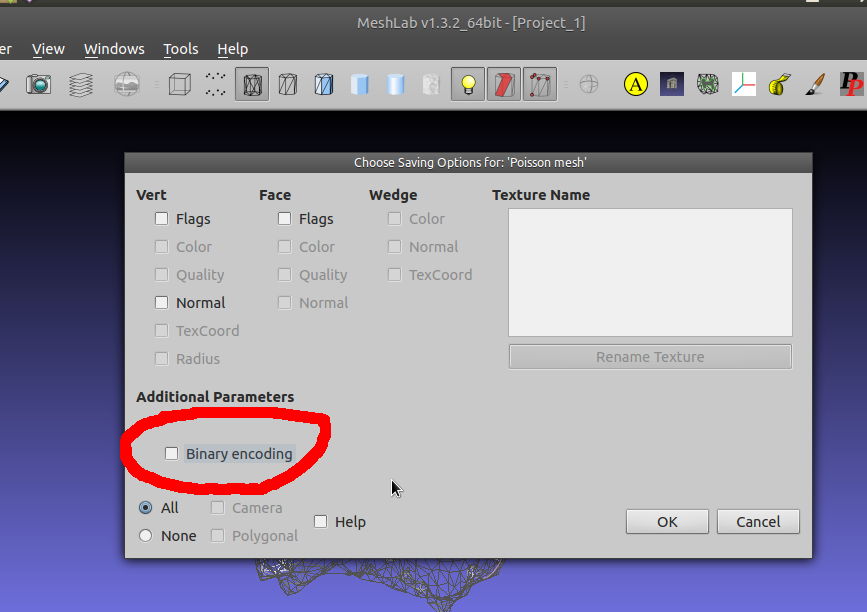
Task: Open the Tools menu
Action: pos(181,49)
